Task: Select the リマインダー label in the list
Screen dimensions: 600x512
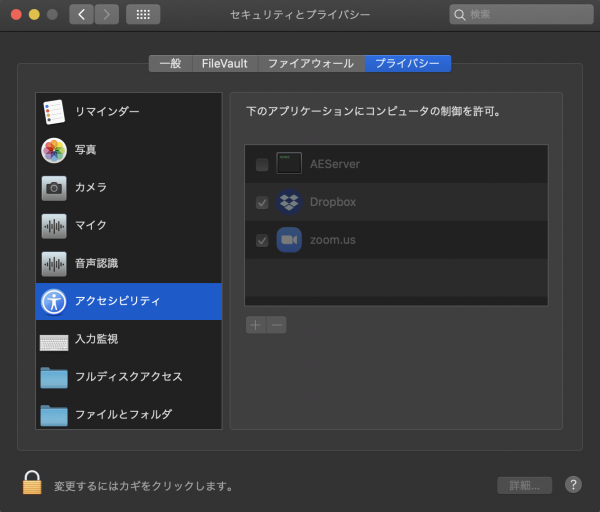Action: click(107, 112)
